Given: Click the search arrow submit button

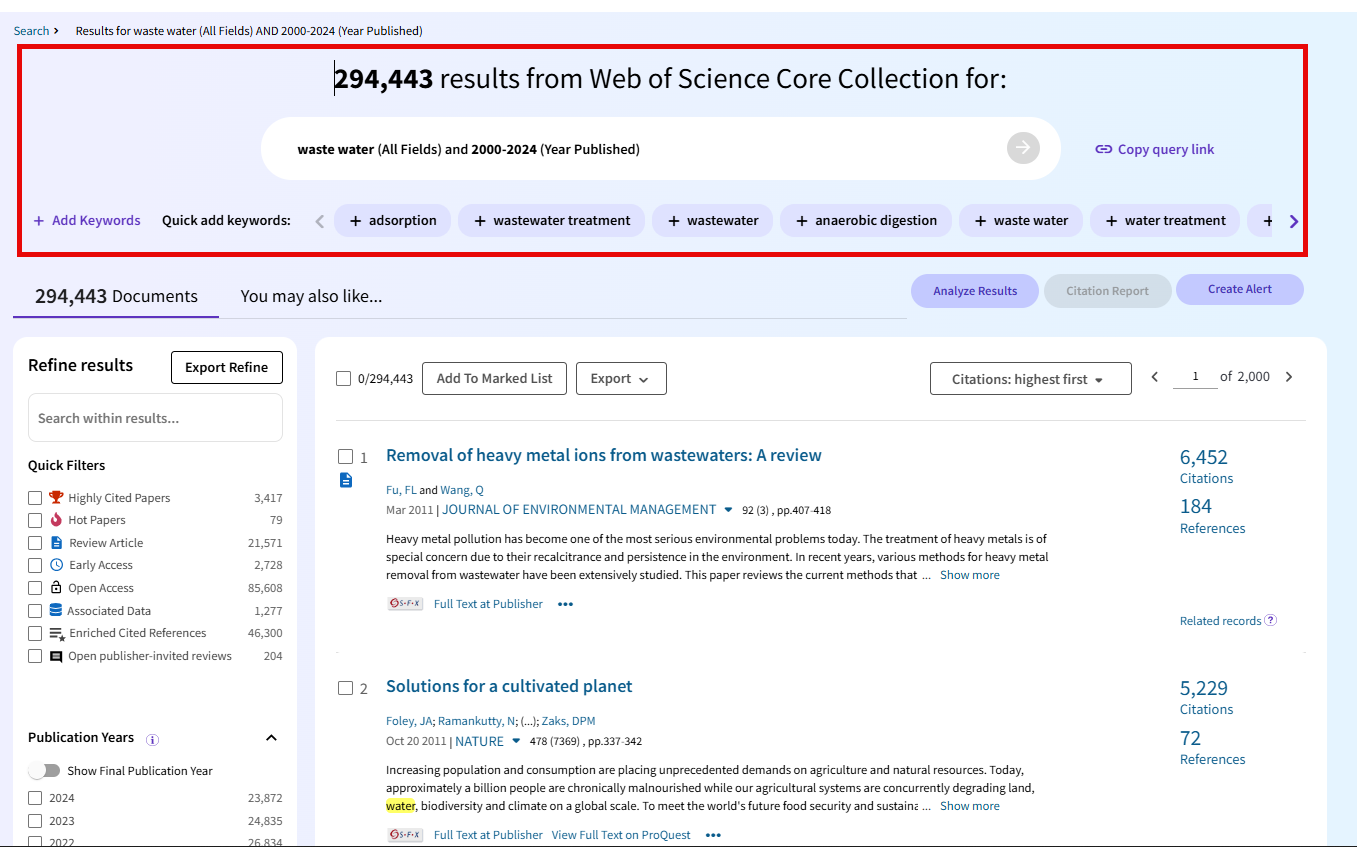Looking at the screenshot, I should coord(1023,149).
